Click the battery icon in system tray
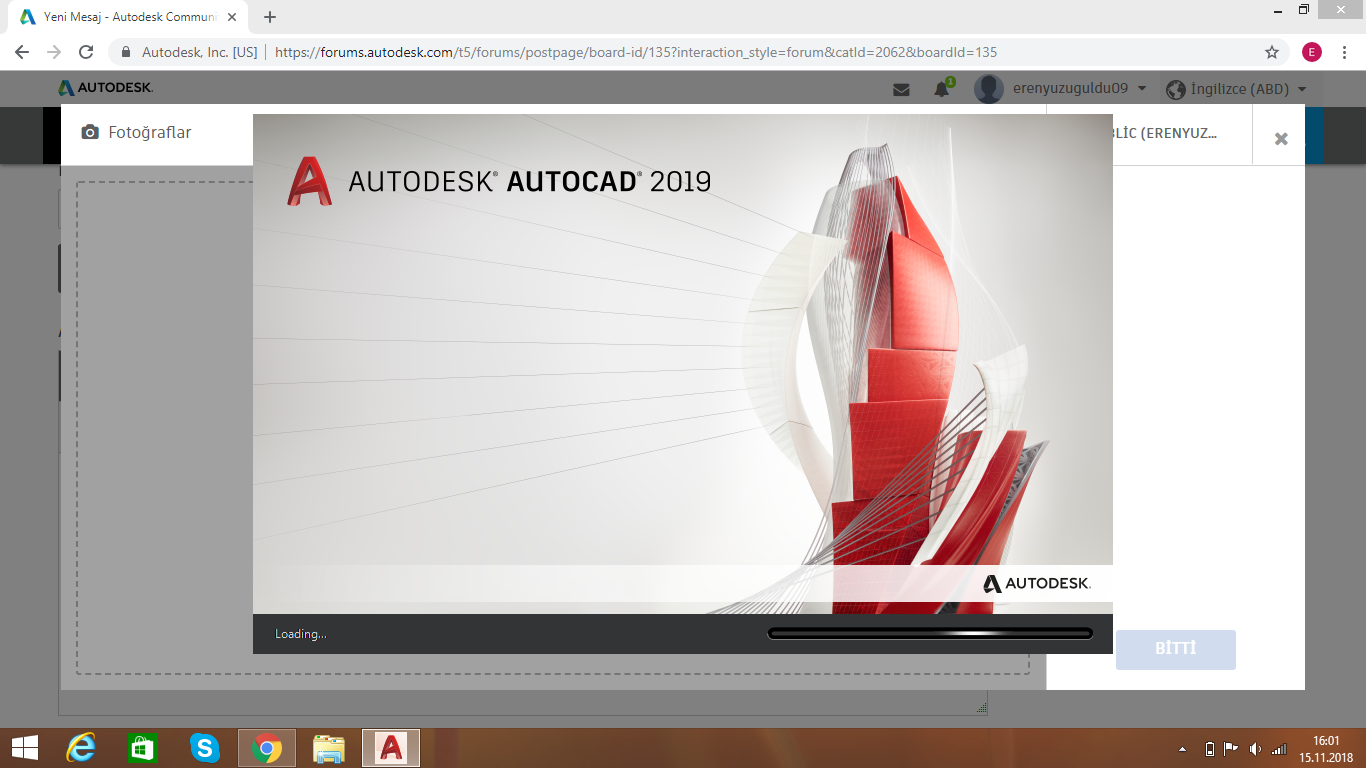 pos(1209,748)
